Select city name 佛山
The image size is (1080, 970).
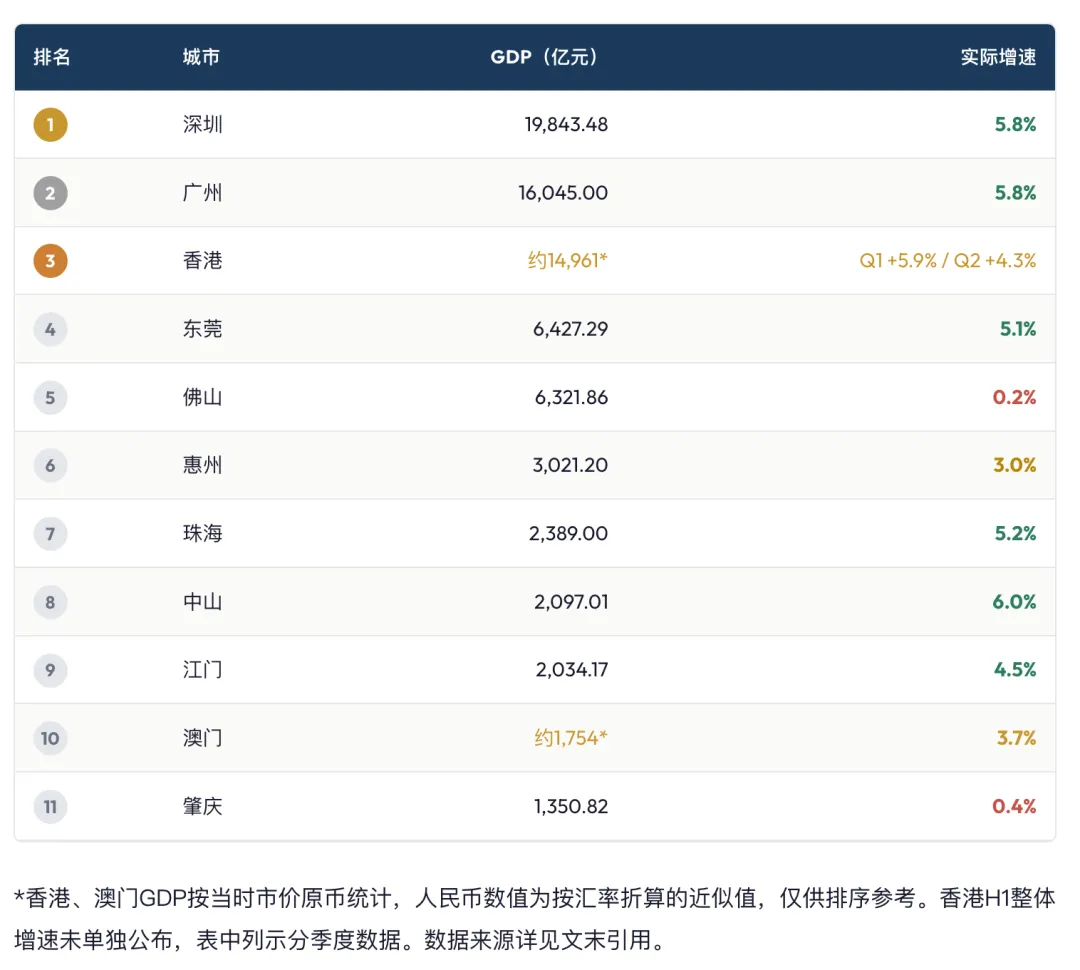[202, 398]
